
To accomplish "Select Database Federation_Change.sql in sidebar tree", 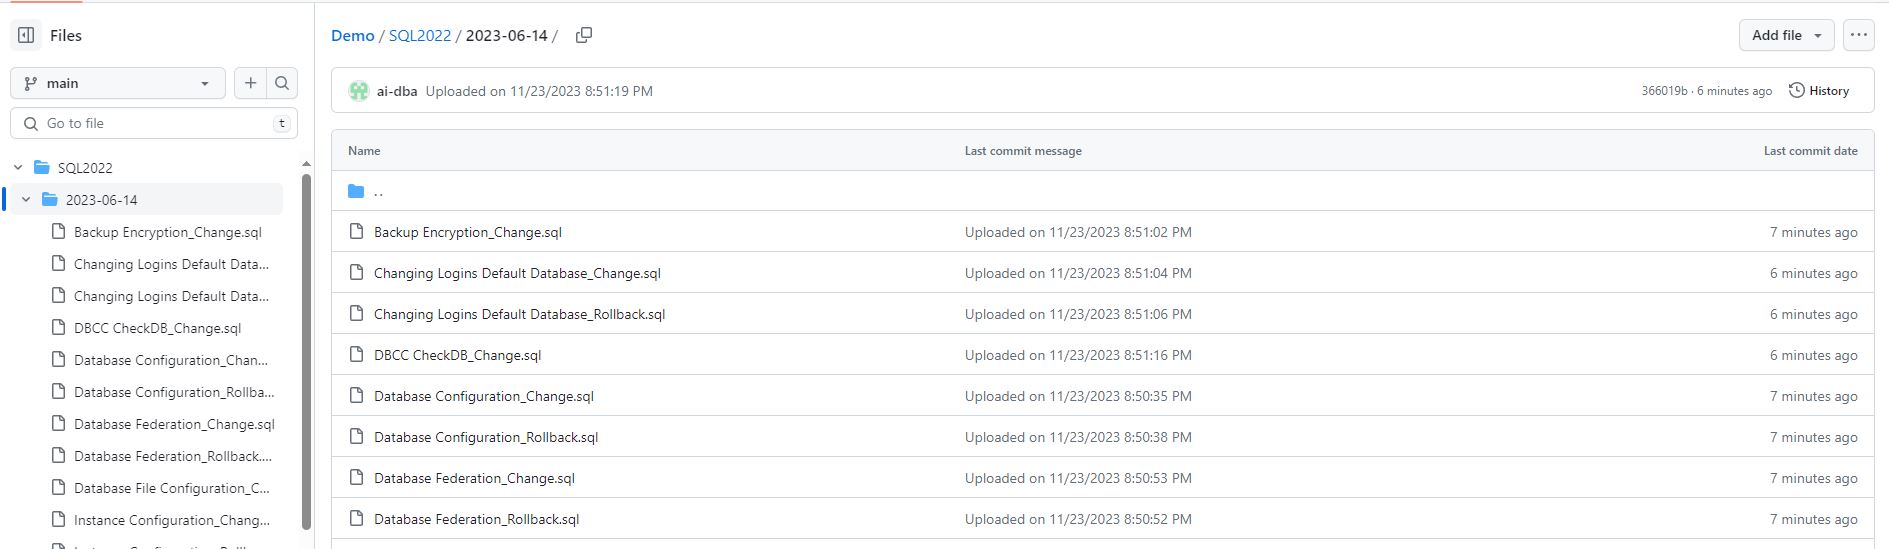I will click(173, 424).
